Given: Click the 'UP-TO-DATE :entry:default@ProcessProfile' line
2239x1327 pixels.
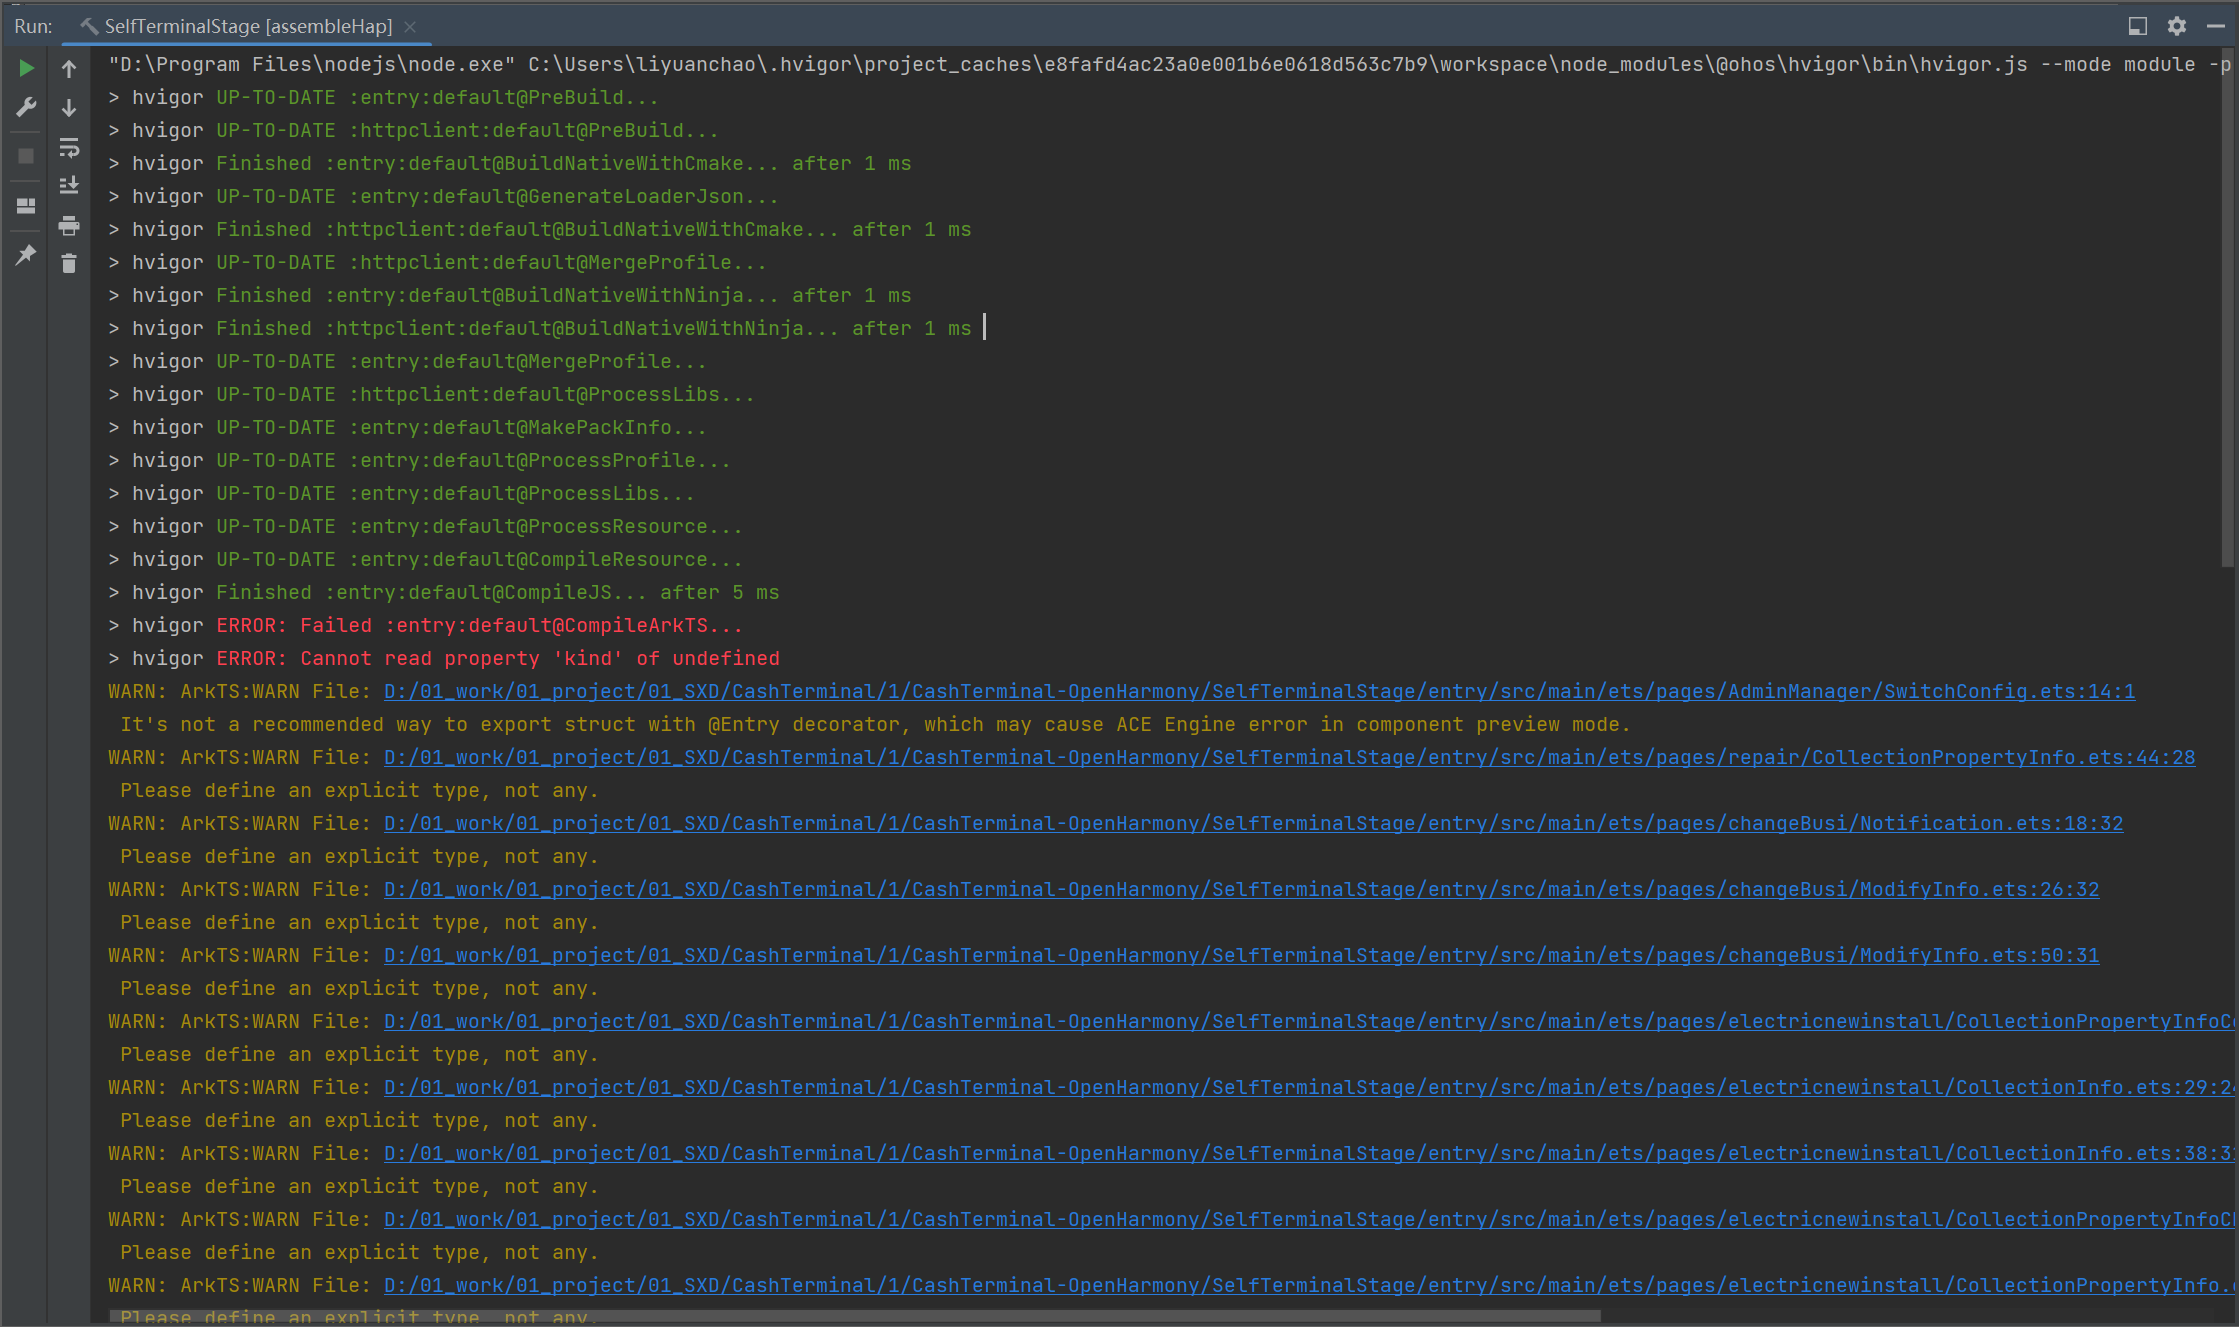Looking at the screenshot, I should [x=419, y=461].
